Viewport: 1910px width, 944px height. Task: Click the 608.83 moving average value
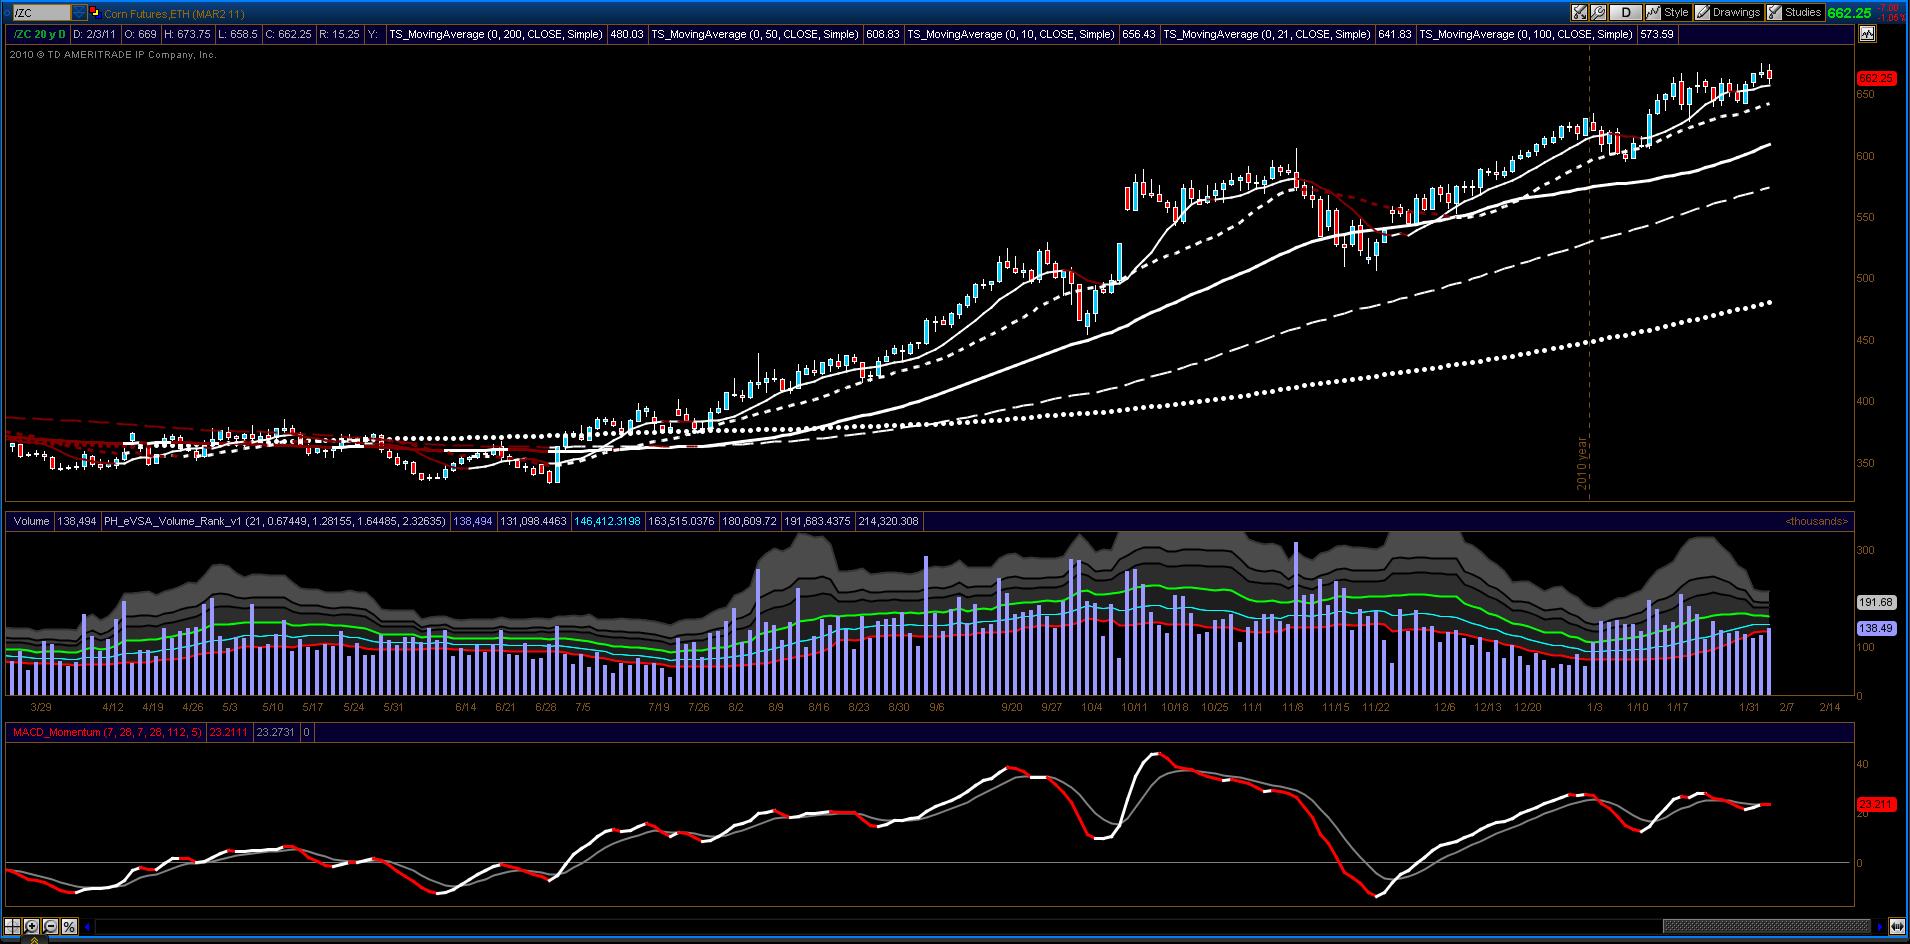point(882,34)
